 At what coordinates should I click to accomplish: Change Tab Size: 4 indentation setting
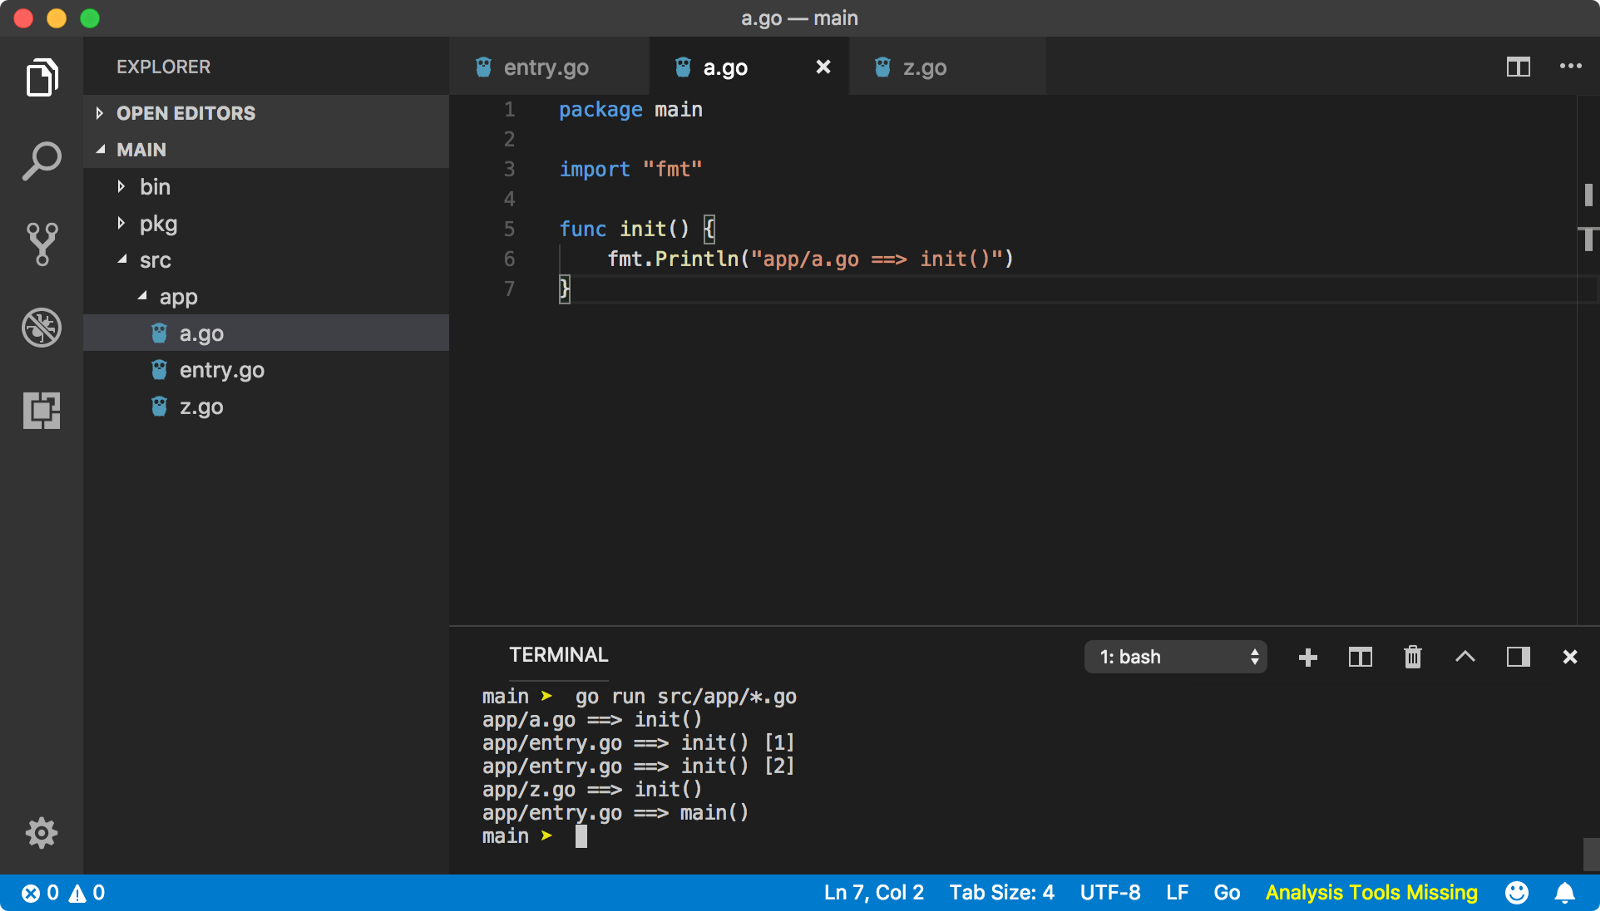(1002, 893)
